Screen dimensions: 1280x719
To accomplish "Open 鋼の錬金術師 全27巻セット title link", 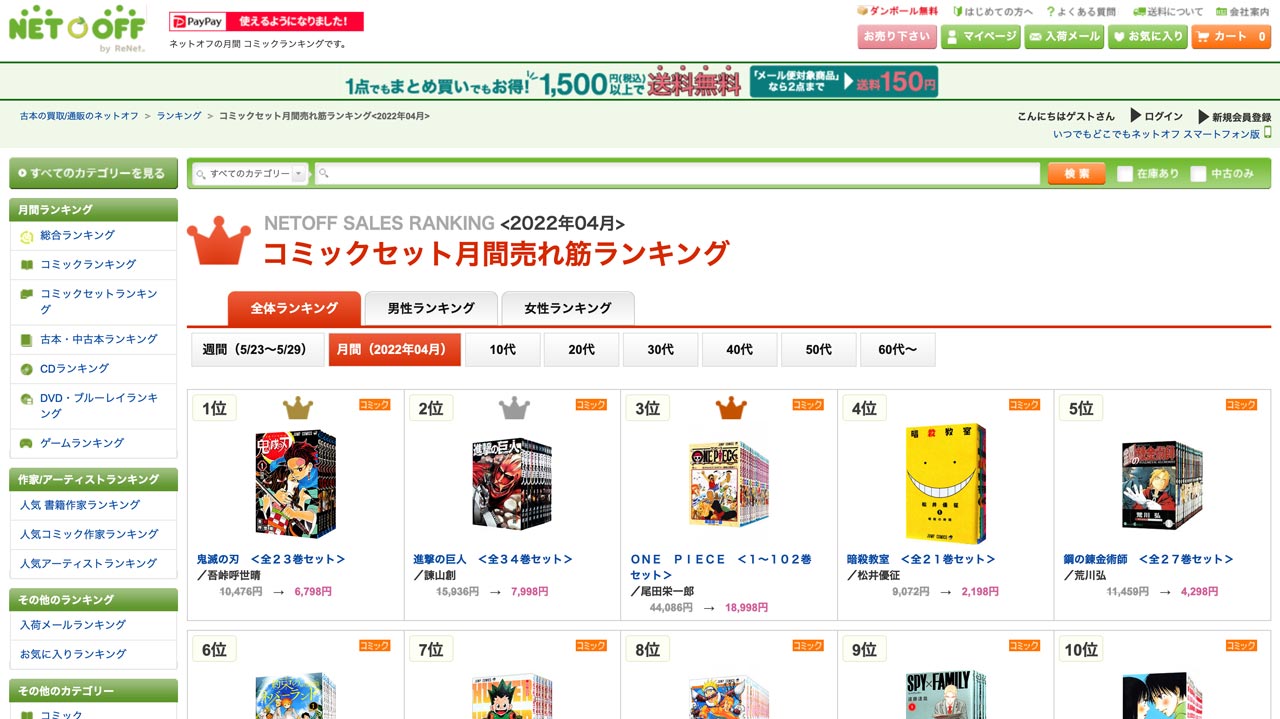I will [1149, 559].
